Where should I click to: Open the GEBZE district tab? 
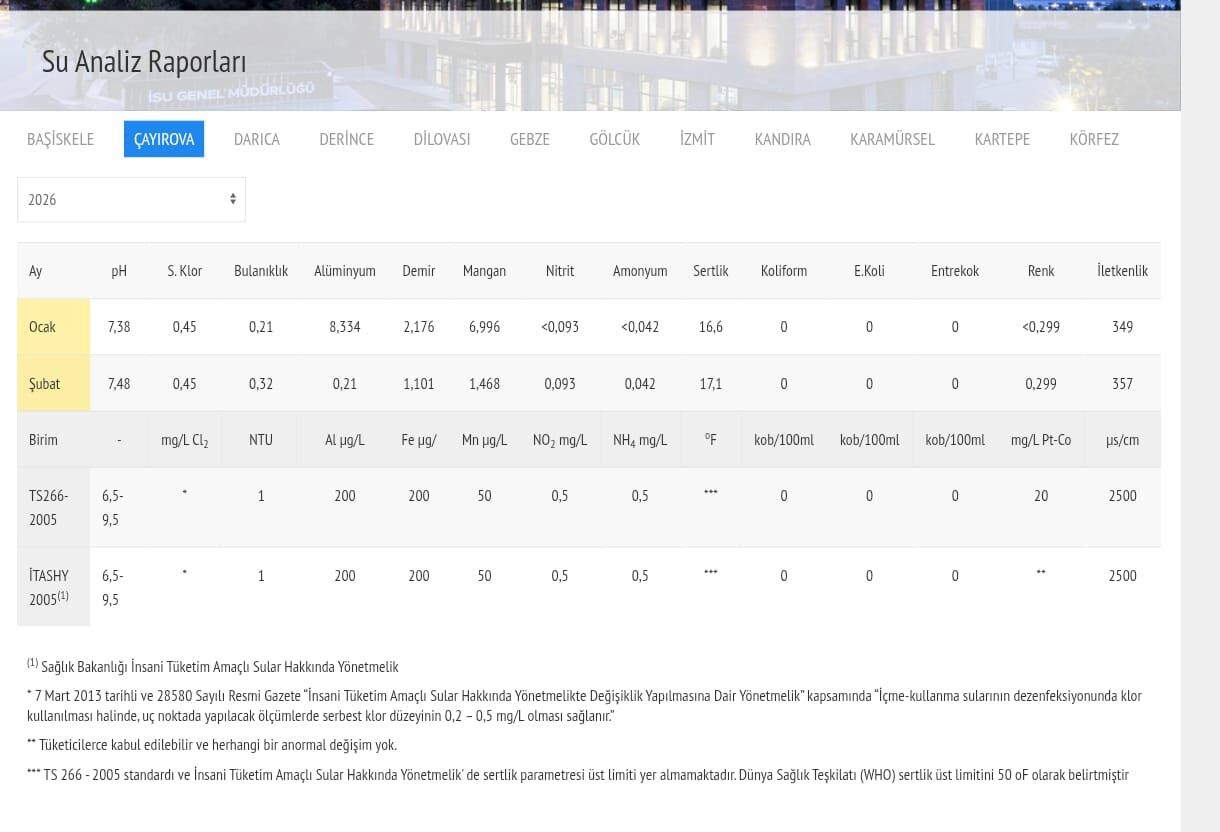click(x=529, y=139)
